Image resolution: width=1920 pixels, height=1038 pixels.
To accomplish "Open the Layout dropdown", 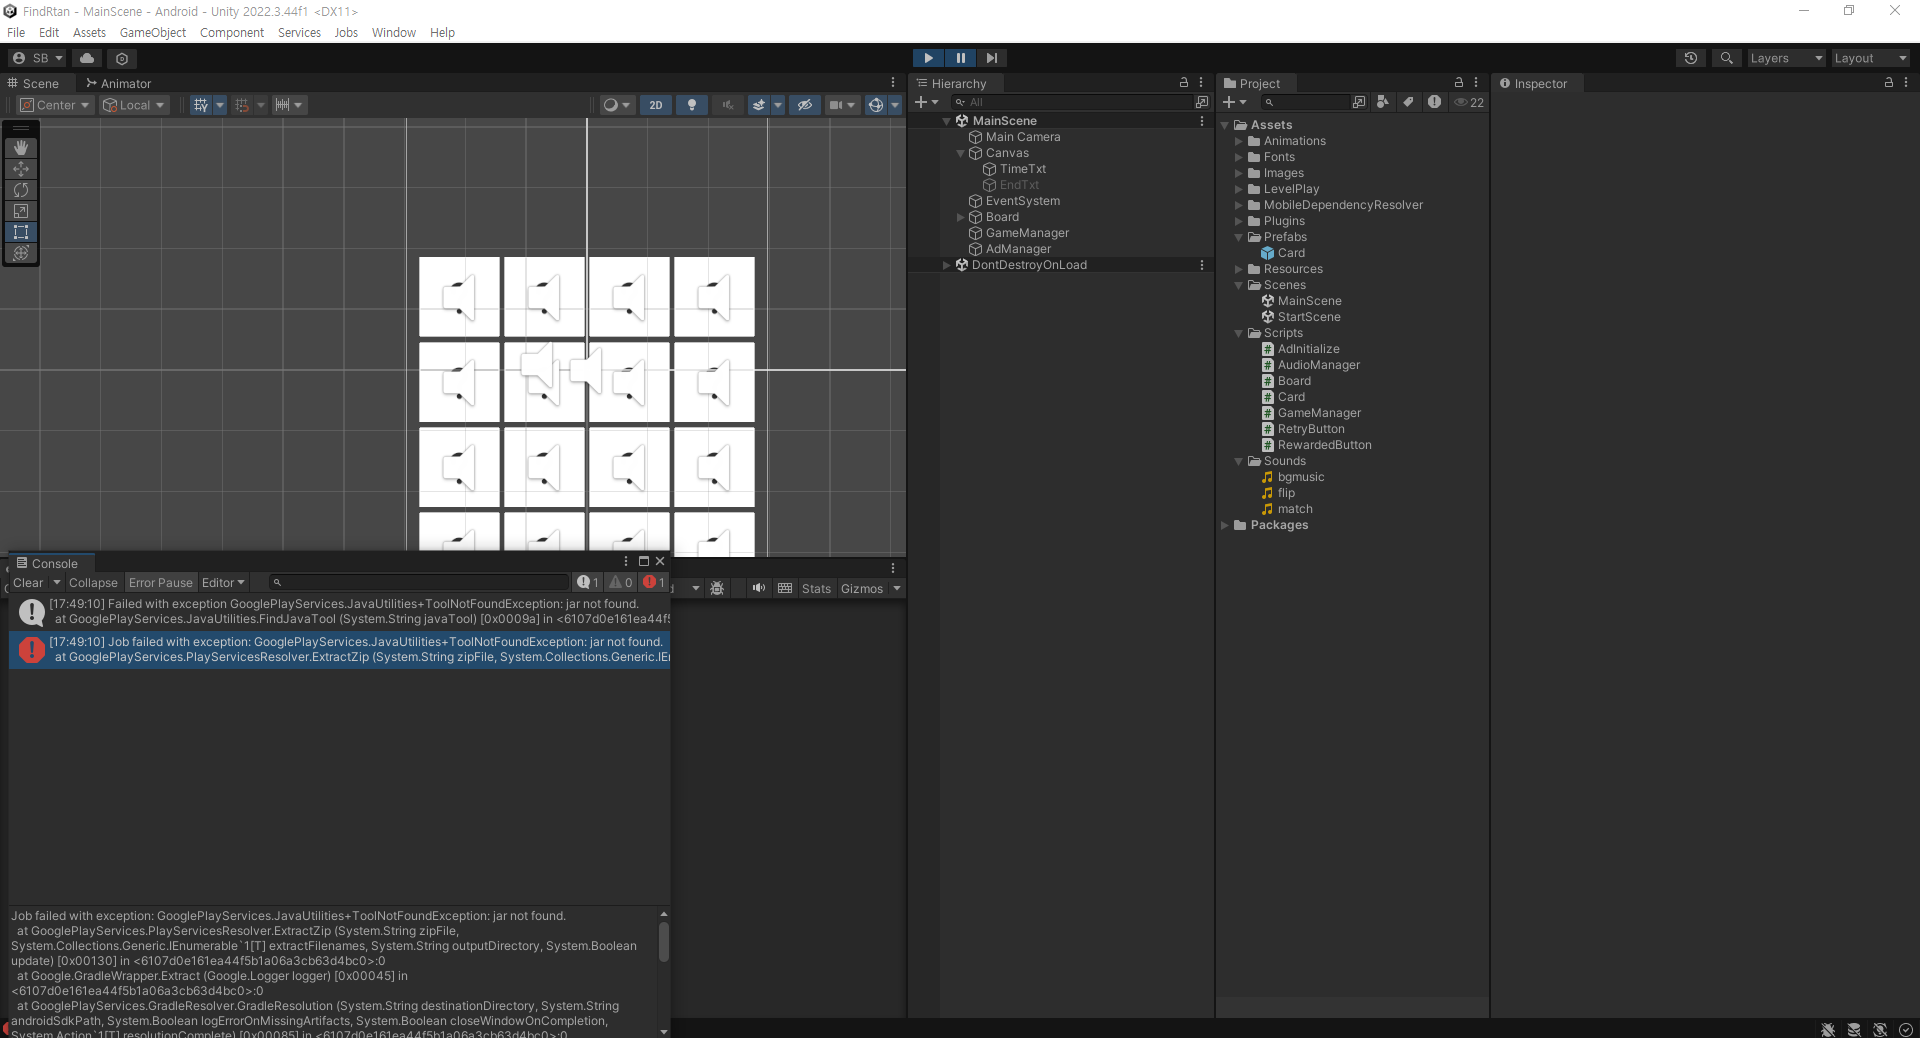I will coord(1870,58).
